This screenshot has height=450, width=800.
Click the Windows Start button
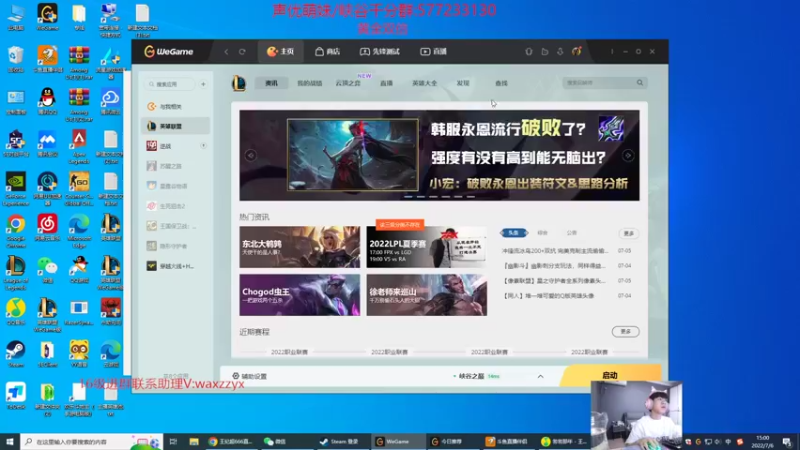click(10, 441)
